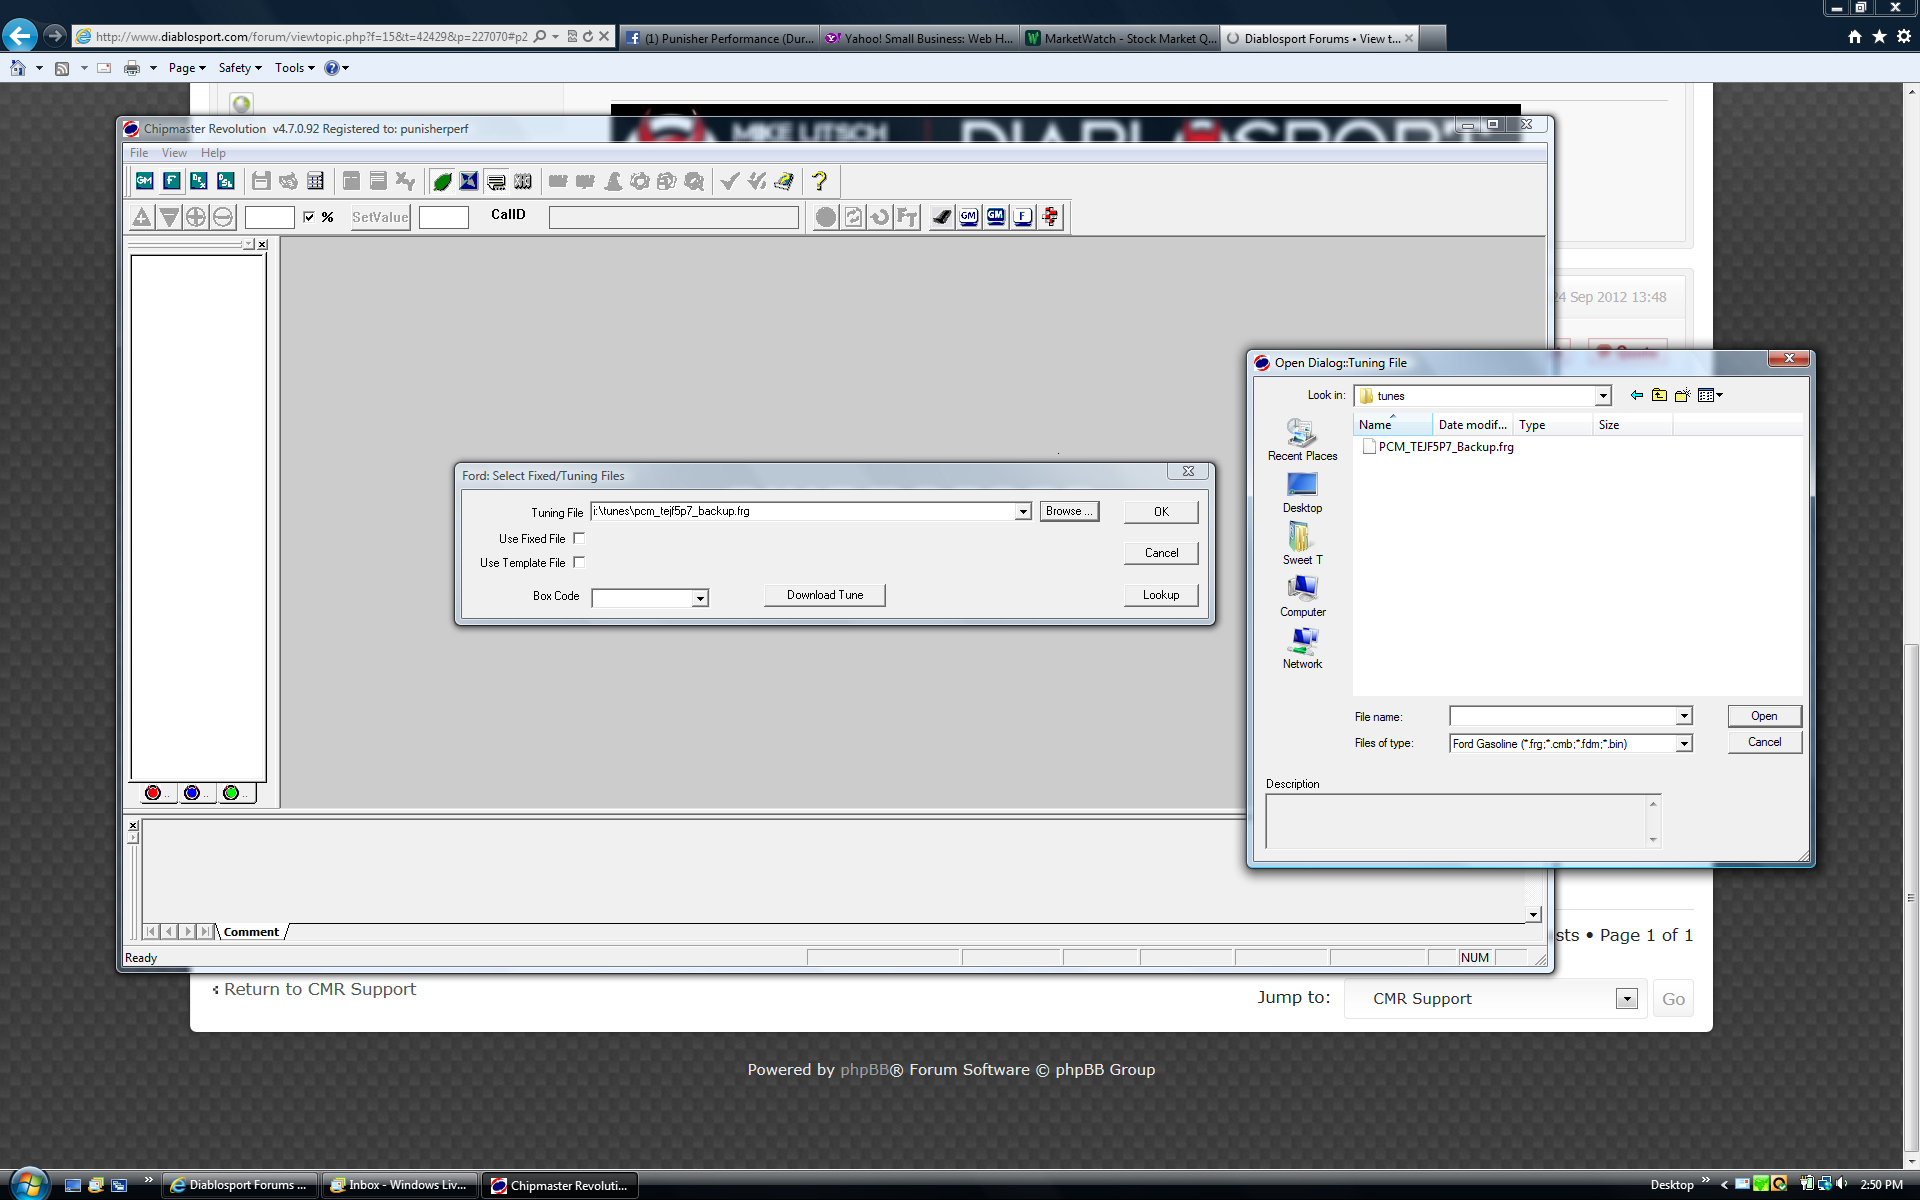Click Up One Level folder icon
The image size is (1920, 1200).
tap(1660, 395)
